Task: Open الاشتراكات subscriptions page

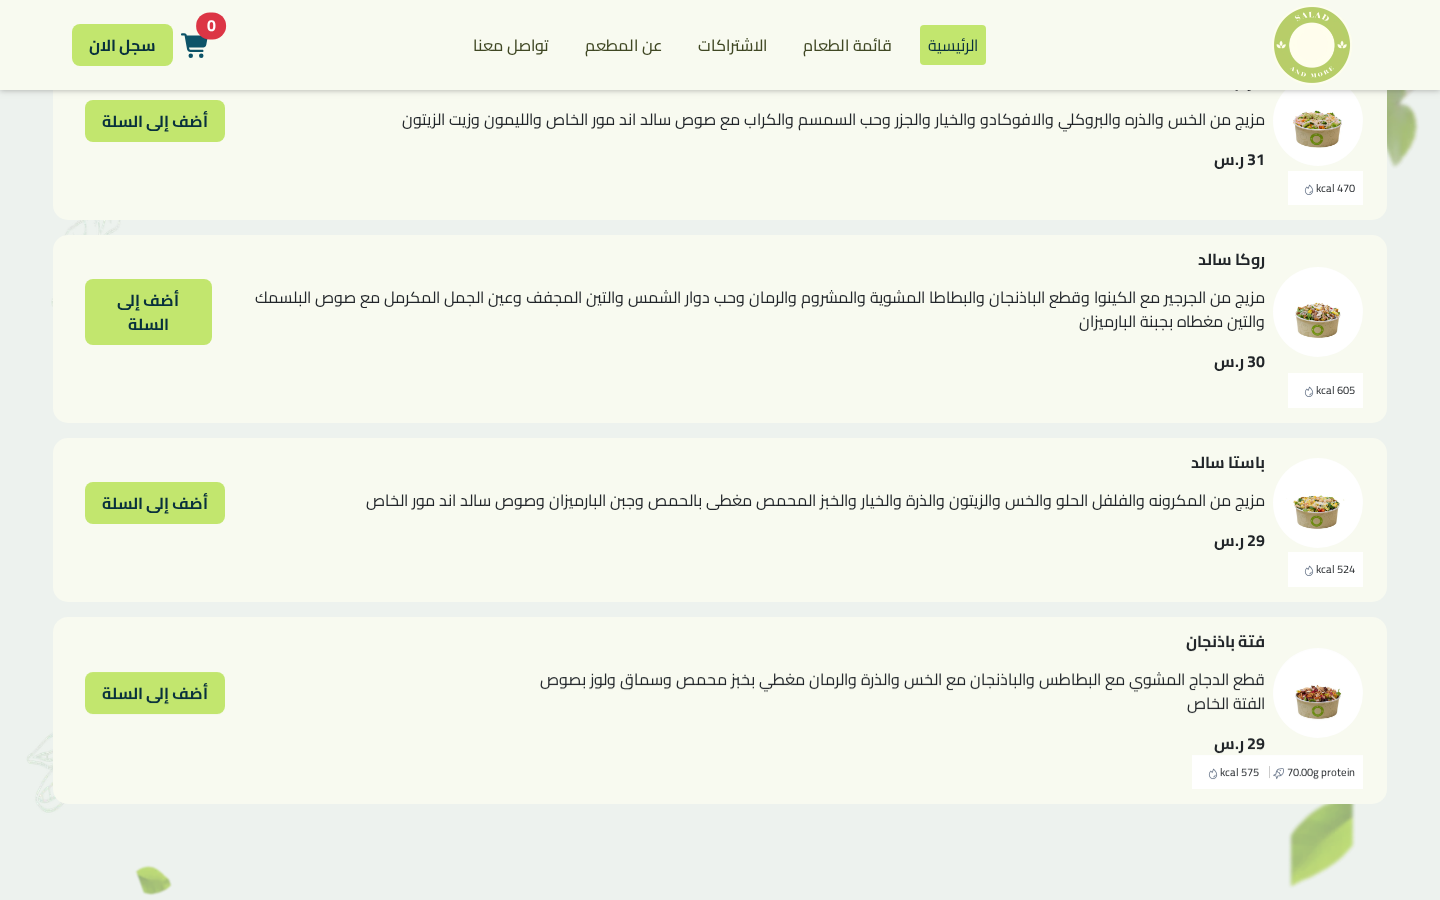Action: coord(732,45)
